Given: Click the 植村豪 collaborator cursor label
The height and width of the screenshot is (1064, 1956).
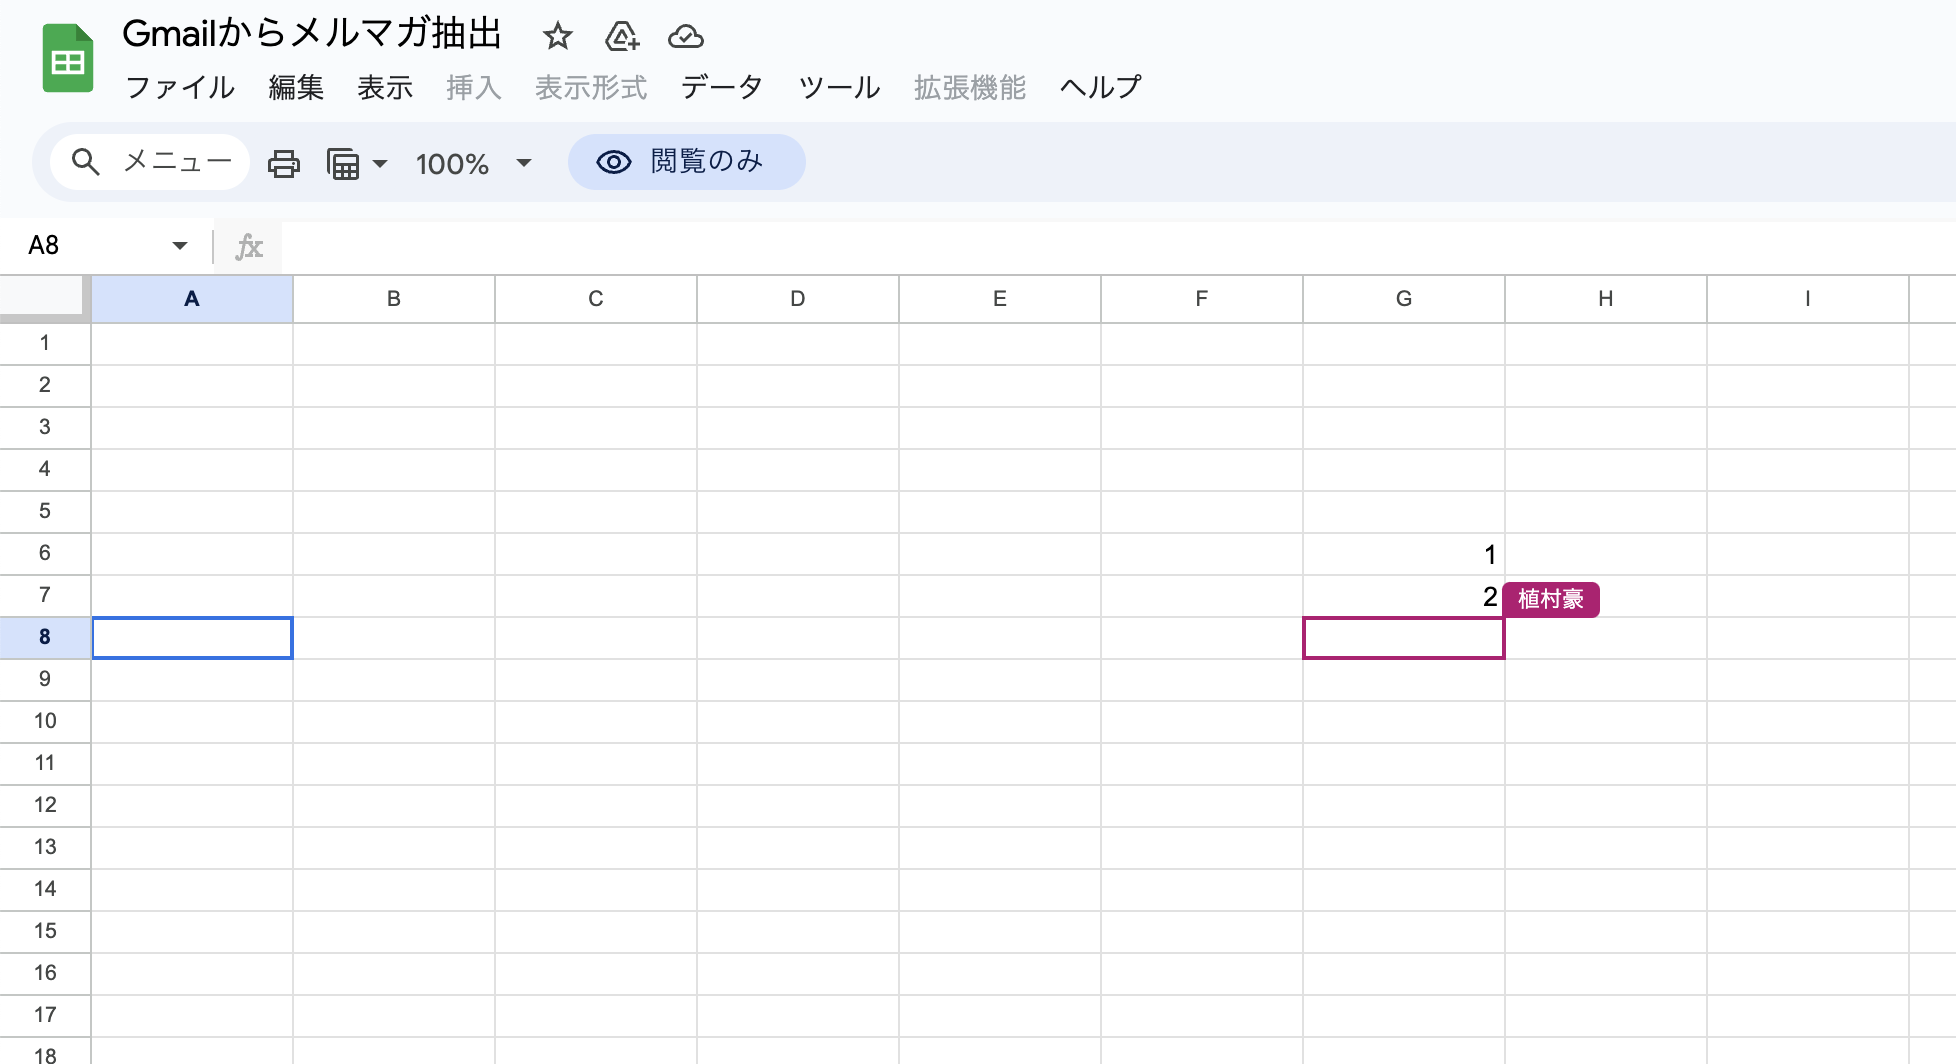Looking at the screenshot, I should tap(1551, 599).
